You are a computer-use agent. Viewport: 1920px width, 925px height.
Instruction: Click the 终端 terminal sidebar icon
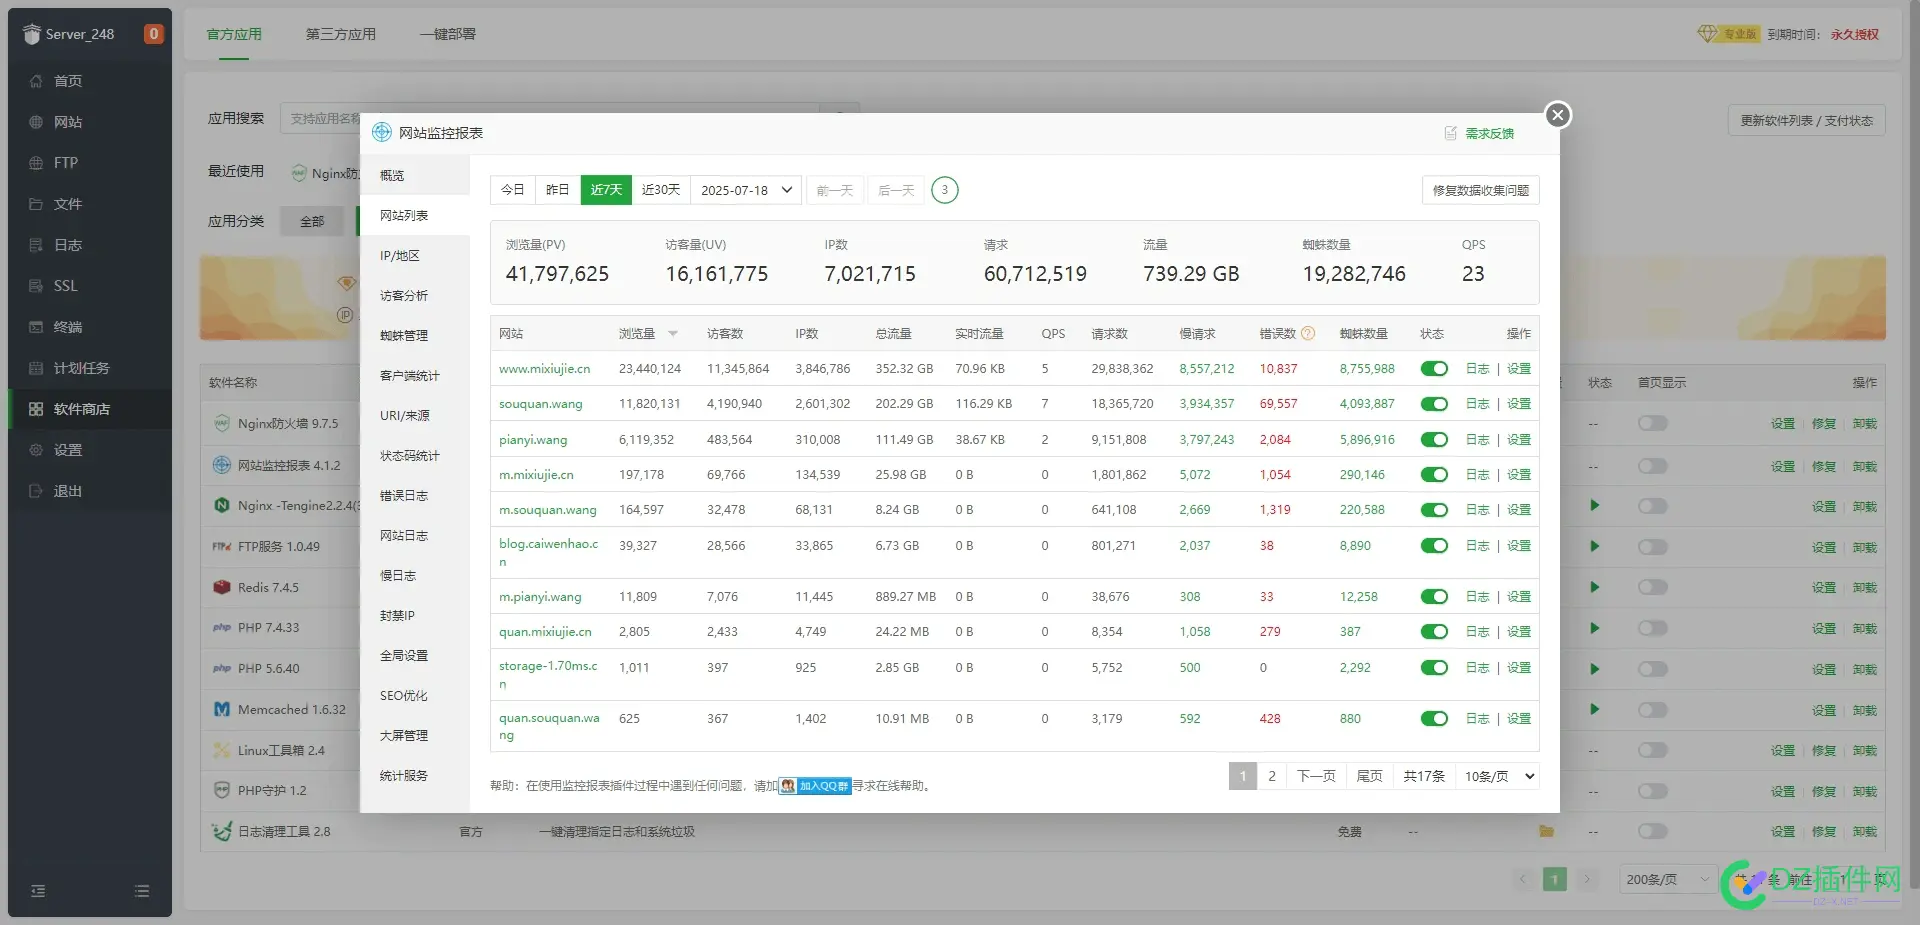coord(36,327)
